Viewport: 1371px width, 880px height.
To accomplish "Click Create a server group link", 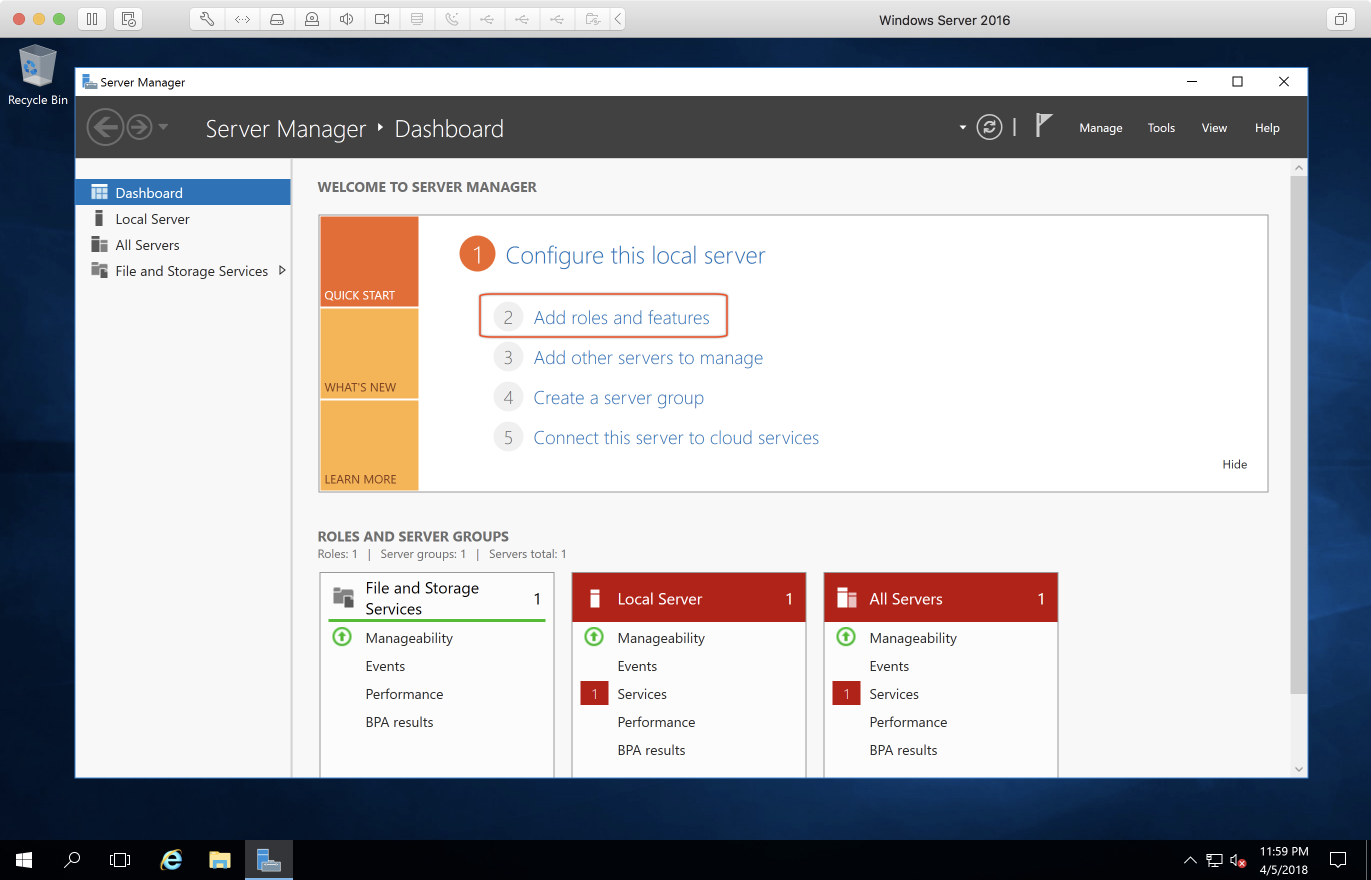I will click(618, 397).
